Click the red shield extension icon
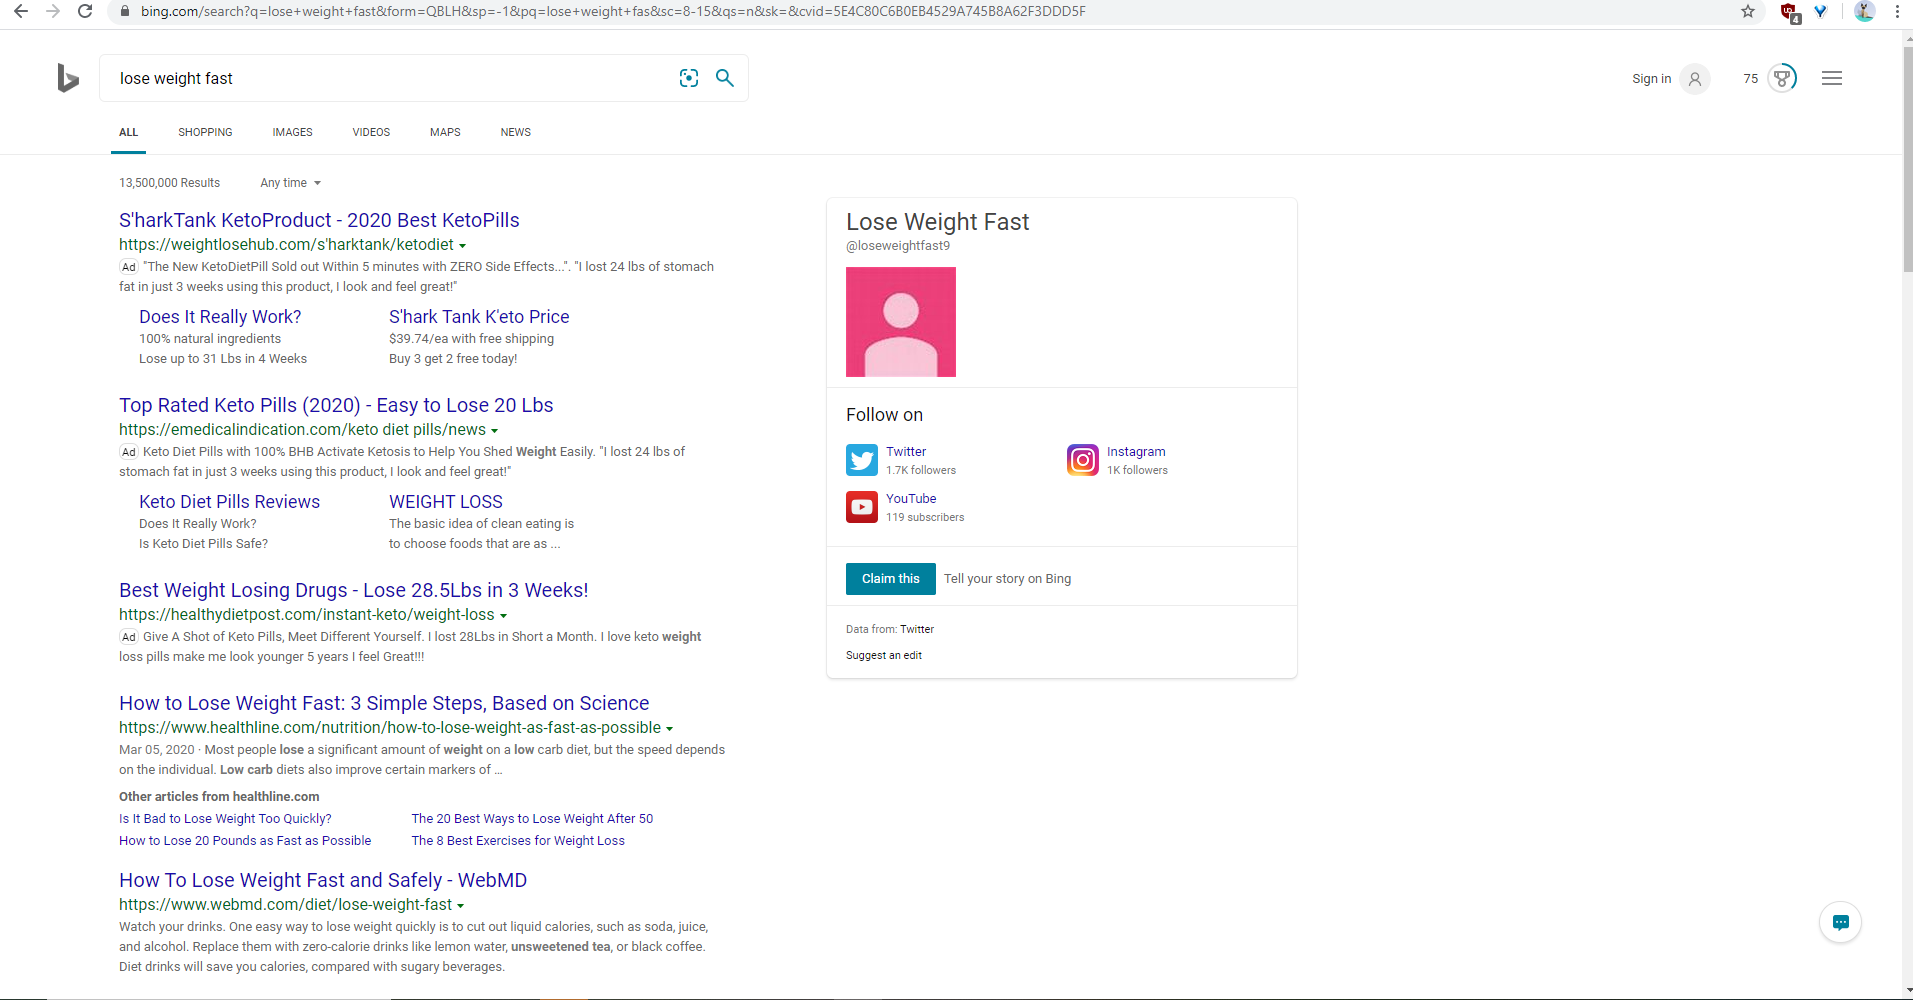This screenshot has width=1913, height=1000. [1790, 12]
